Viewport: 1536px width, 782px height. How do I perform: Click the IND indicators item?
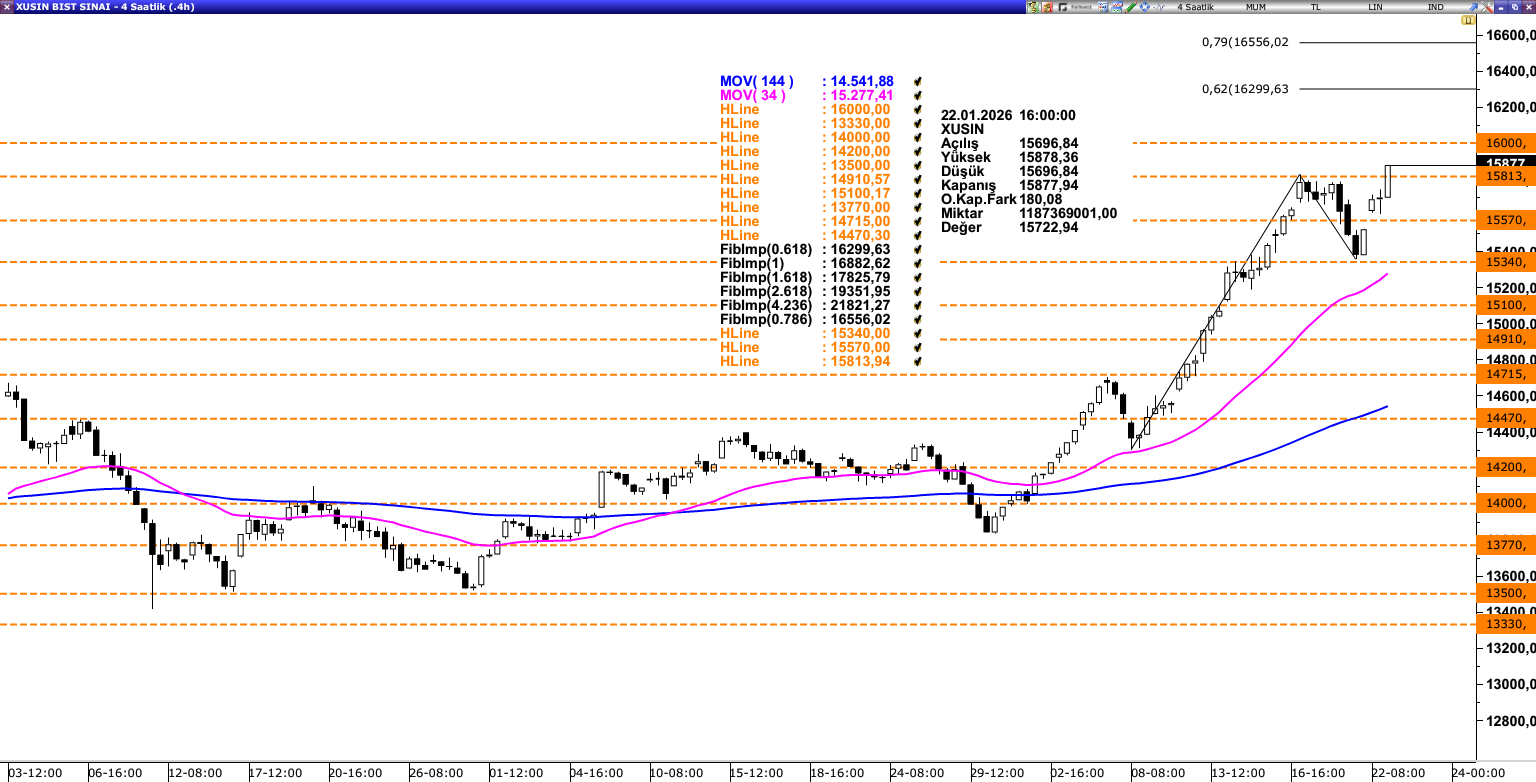1435,7
